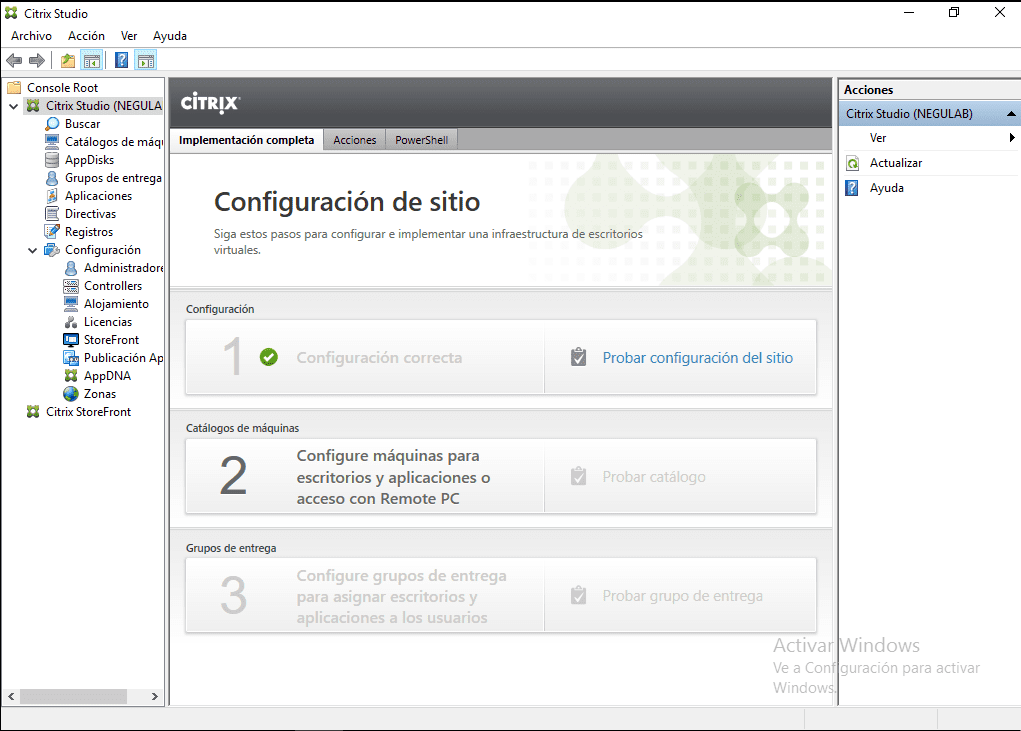The height and width of the screenshot is (731, 1021).
Task: Switch to the PowerShell tab
Action: [421, 139]
